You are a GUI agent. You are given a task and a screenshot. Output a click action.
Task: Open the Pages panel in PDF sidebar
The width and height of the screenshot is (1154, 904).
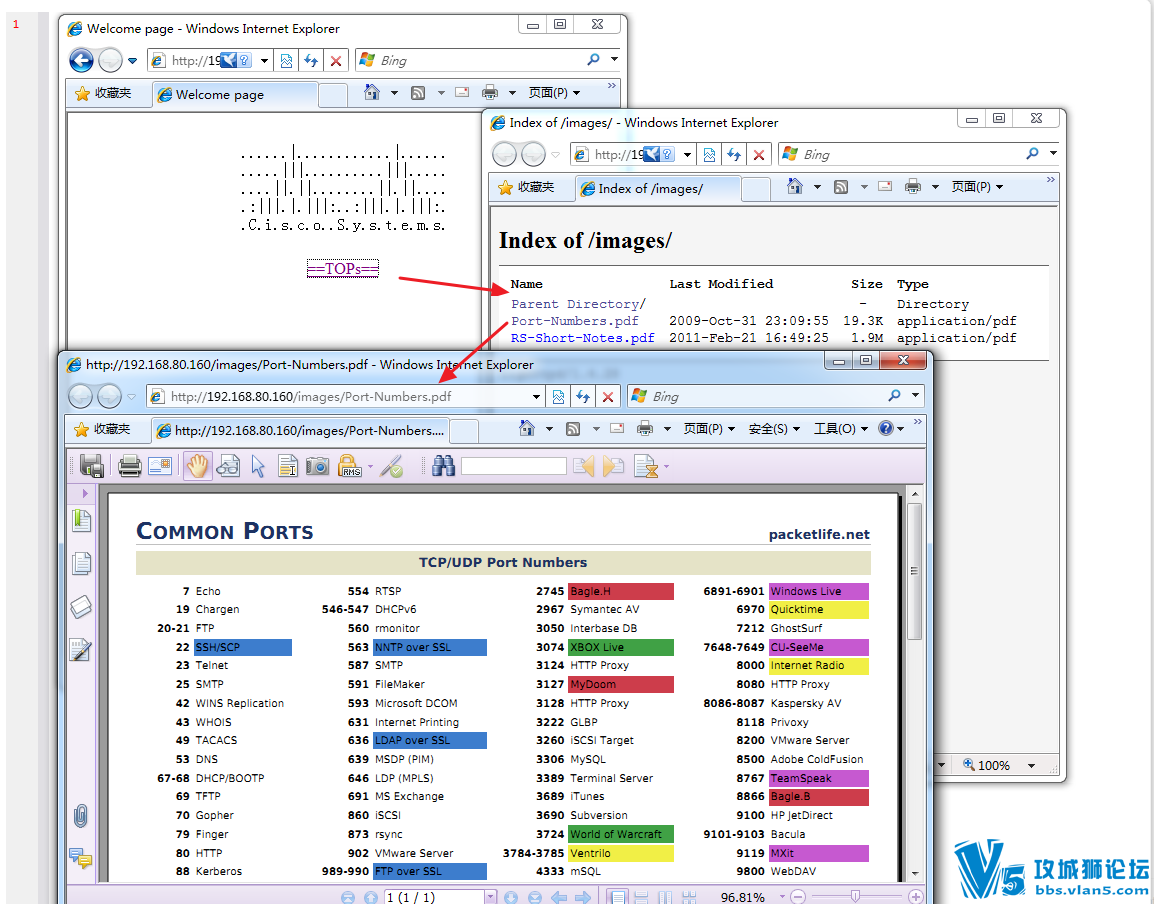click(81, 564)
